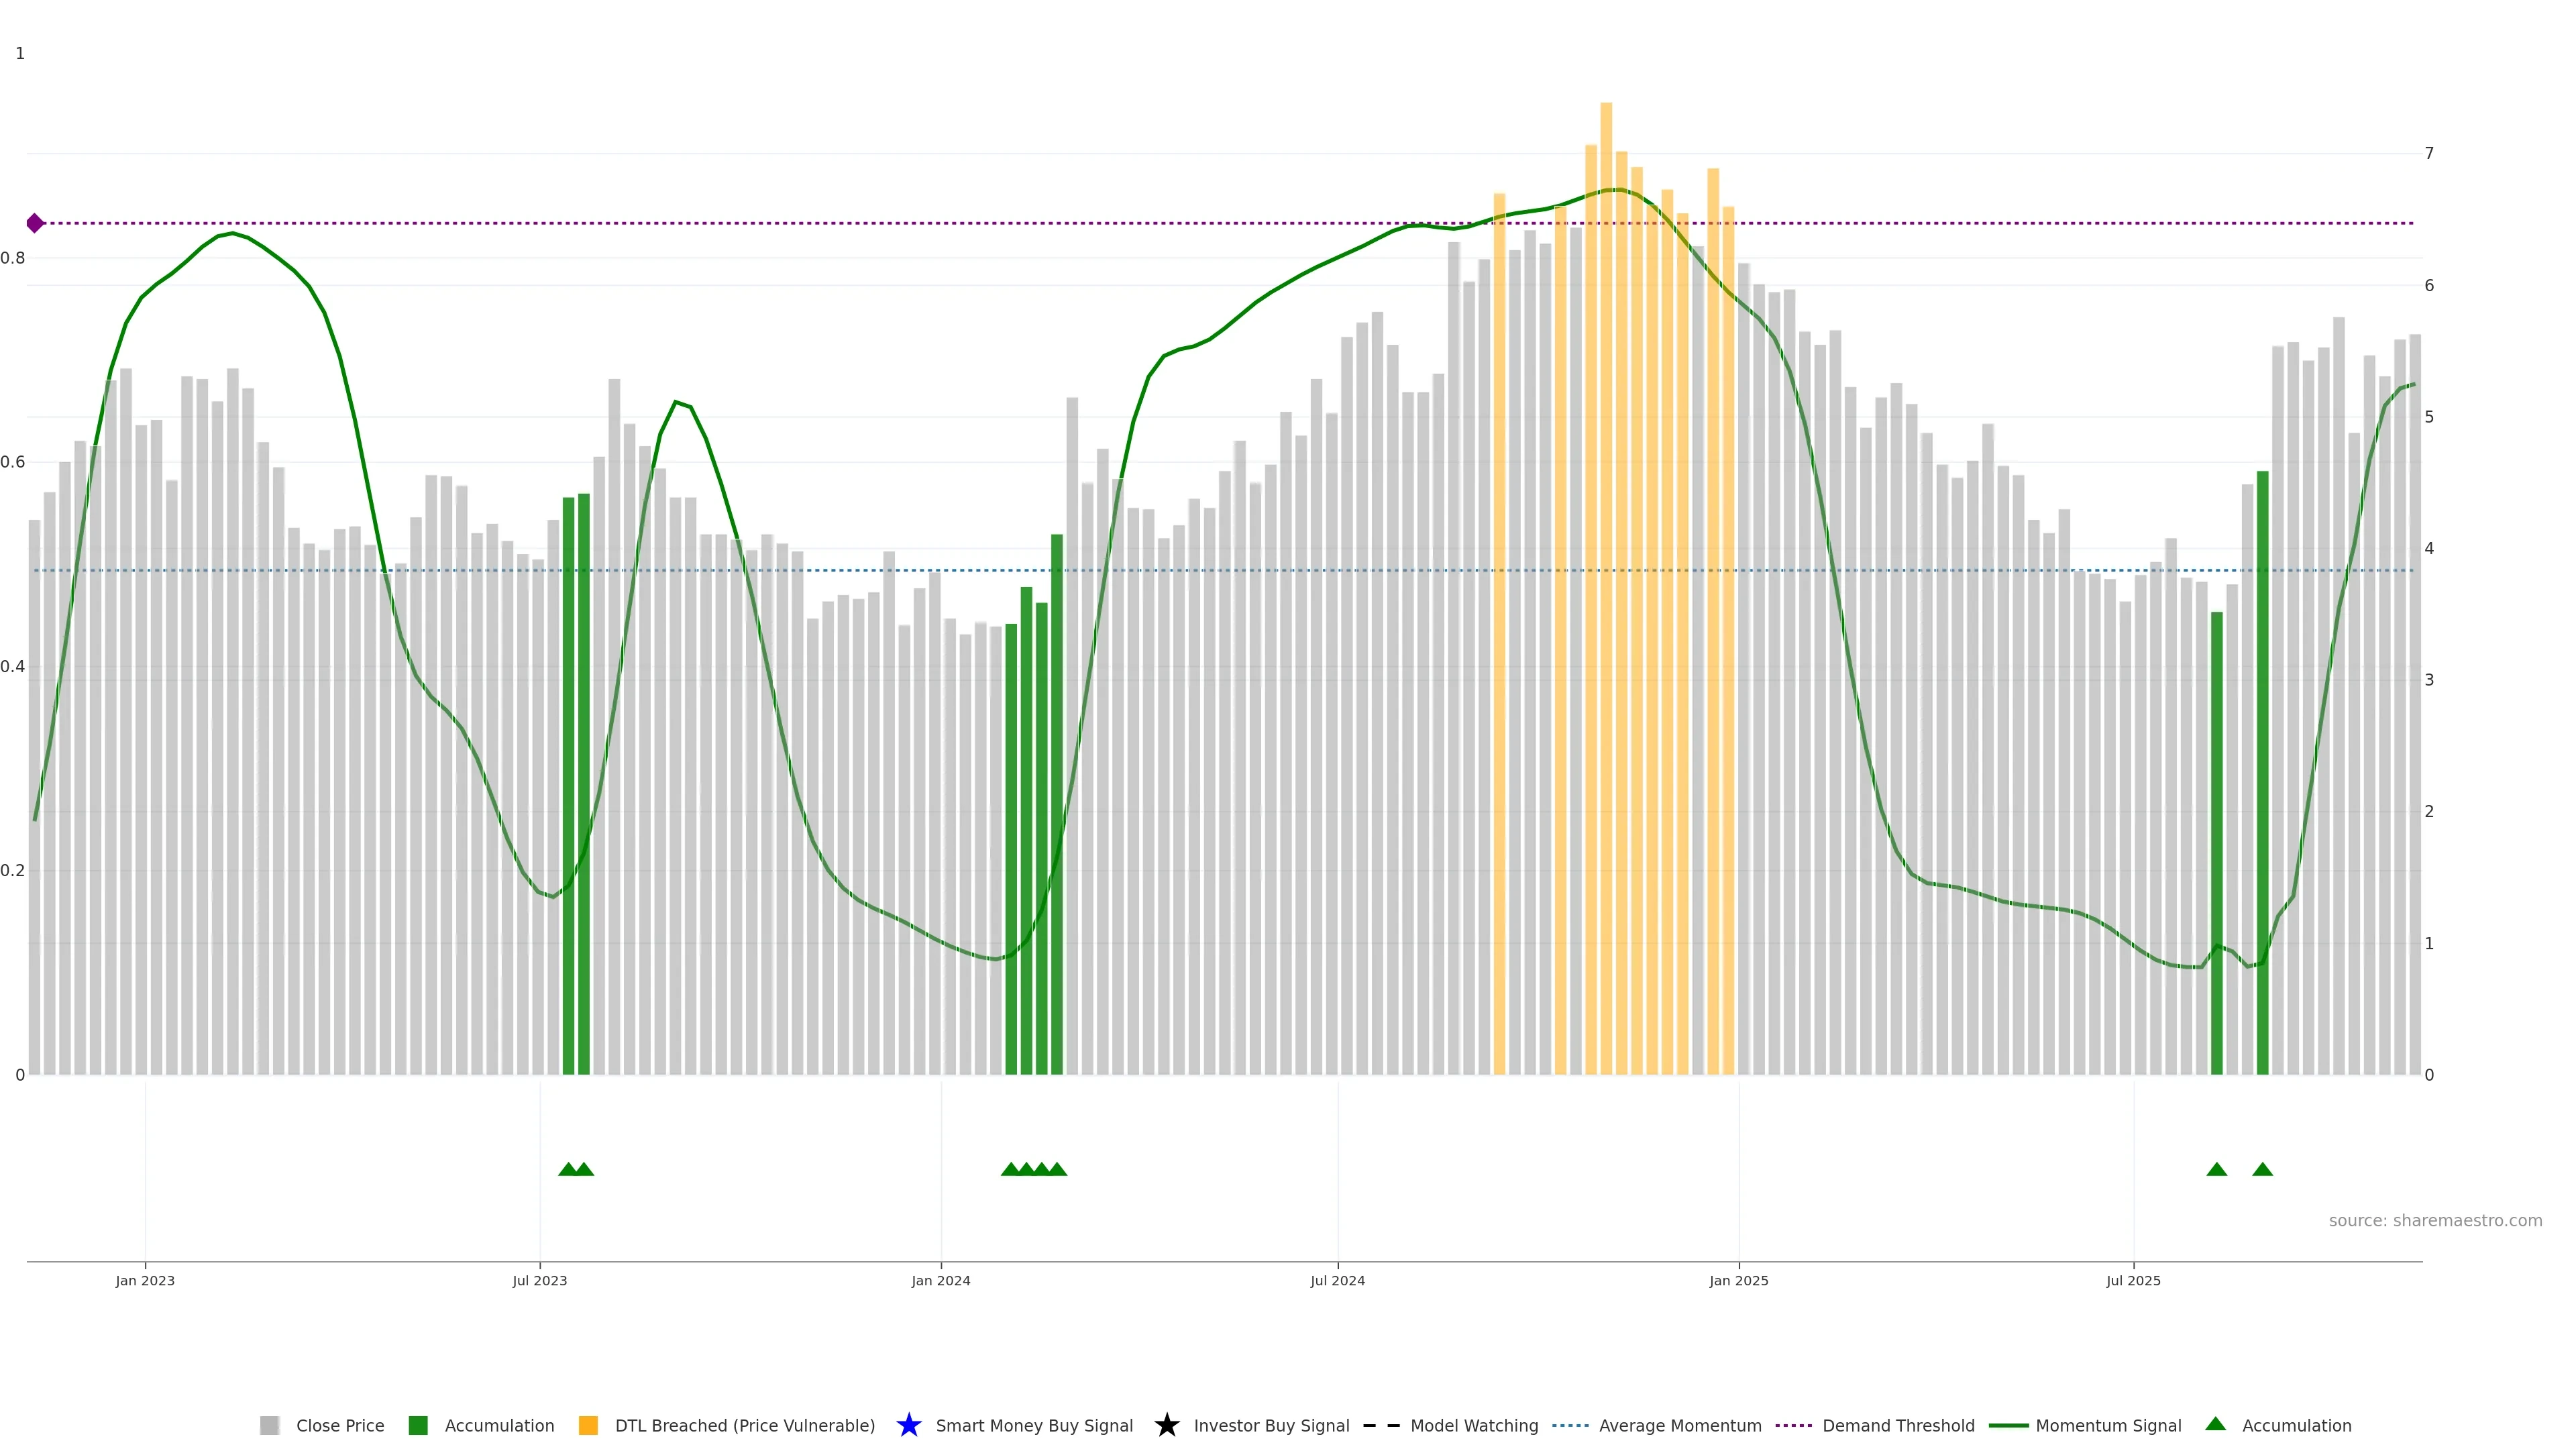2576x1449 pixels.
Task: Click the green square Accumulation legend swatch
Action: click(418, 1425)
